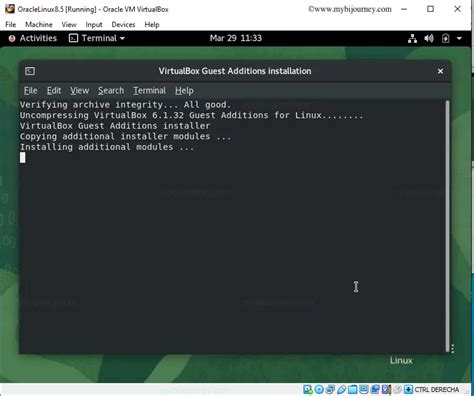Click the USB devices status icon
The height and width of the screenshot is (396, 474).
tap(342, 389)
